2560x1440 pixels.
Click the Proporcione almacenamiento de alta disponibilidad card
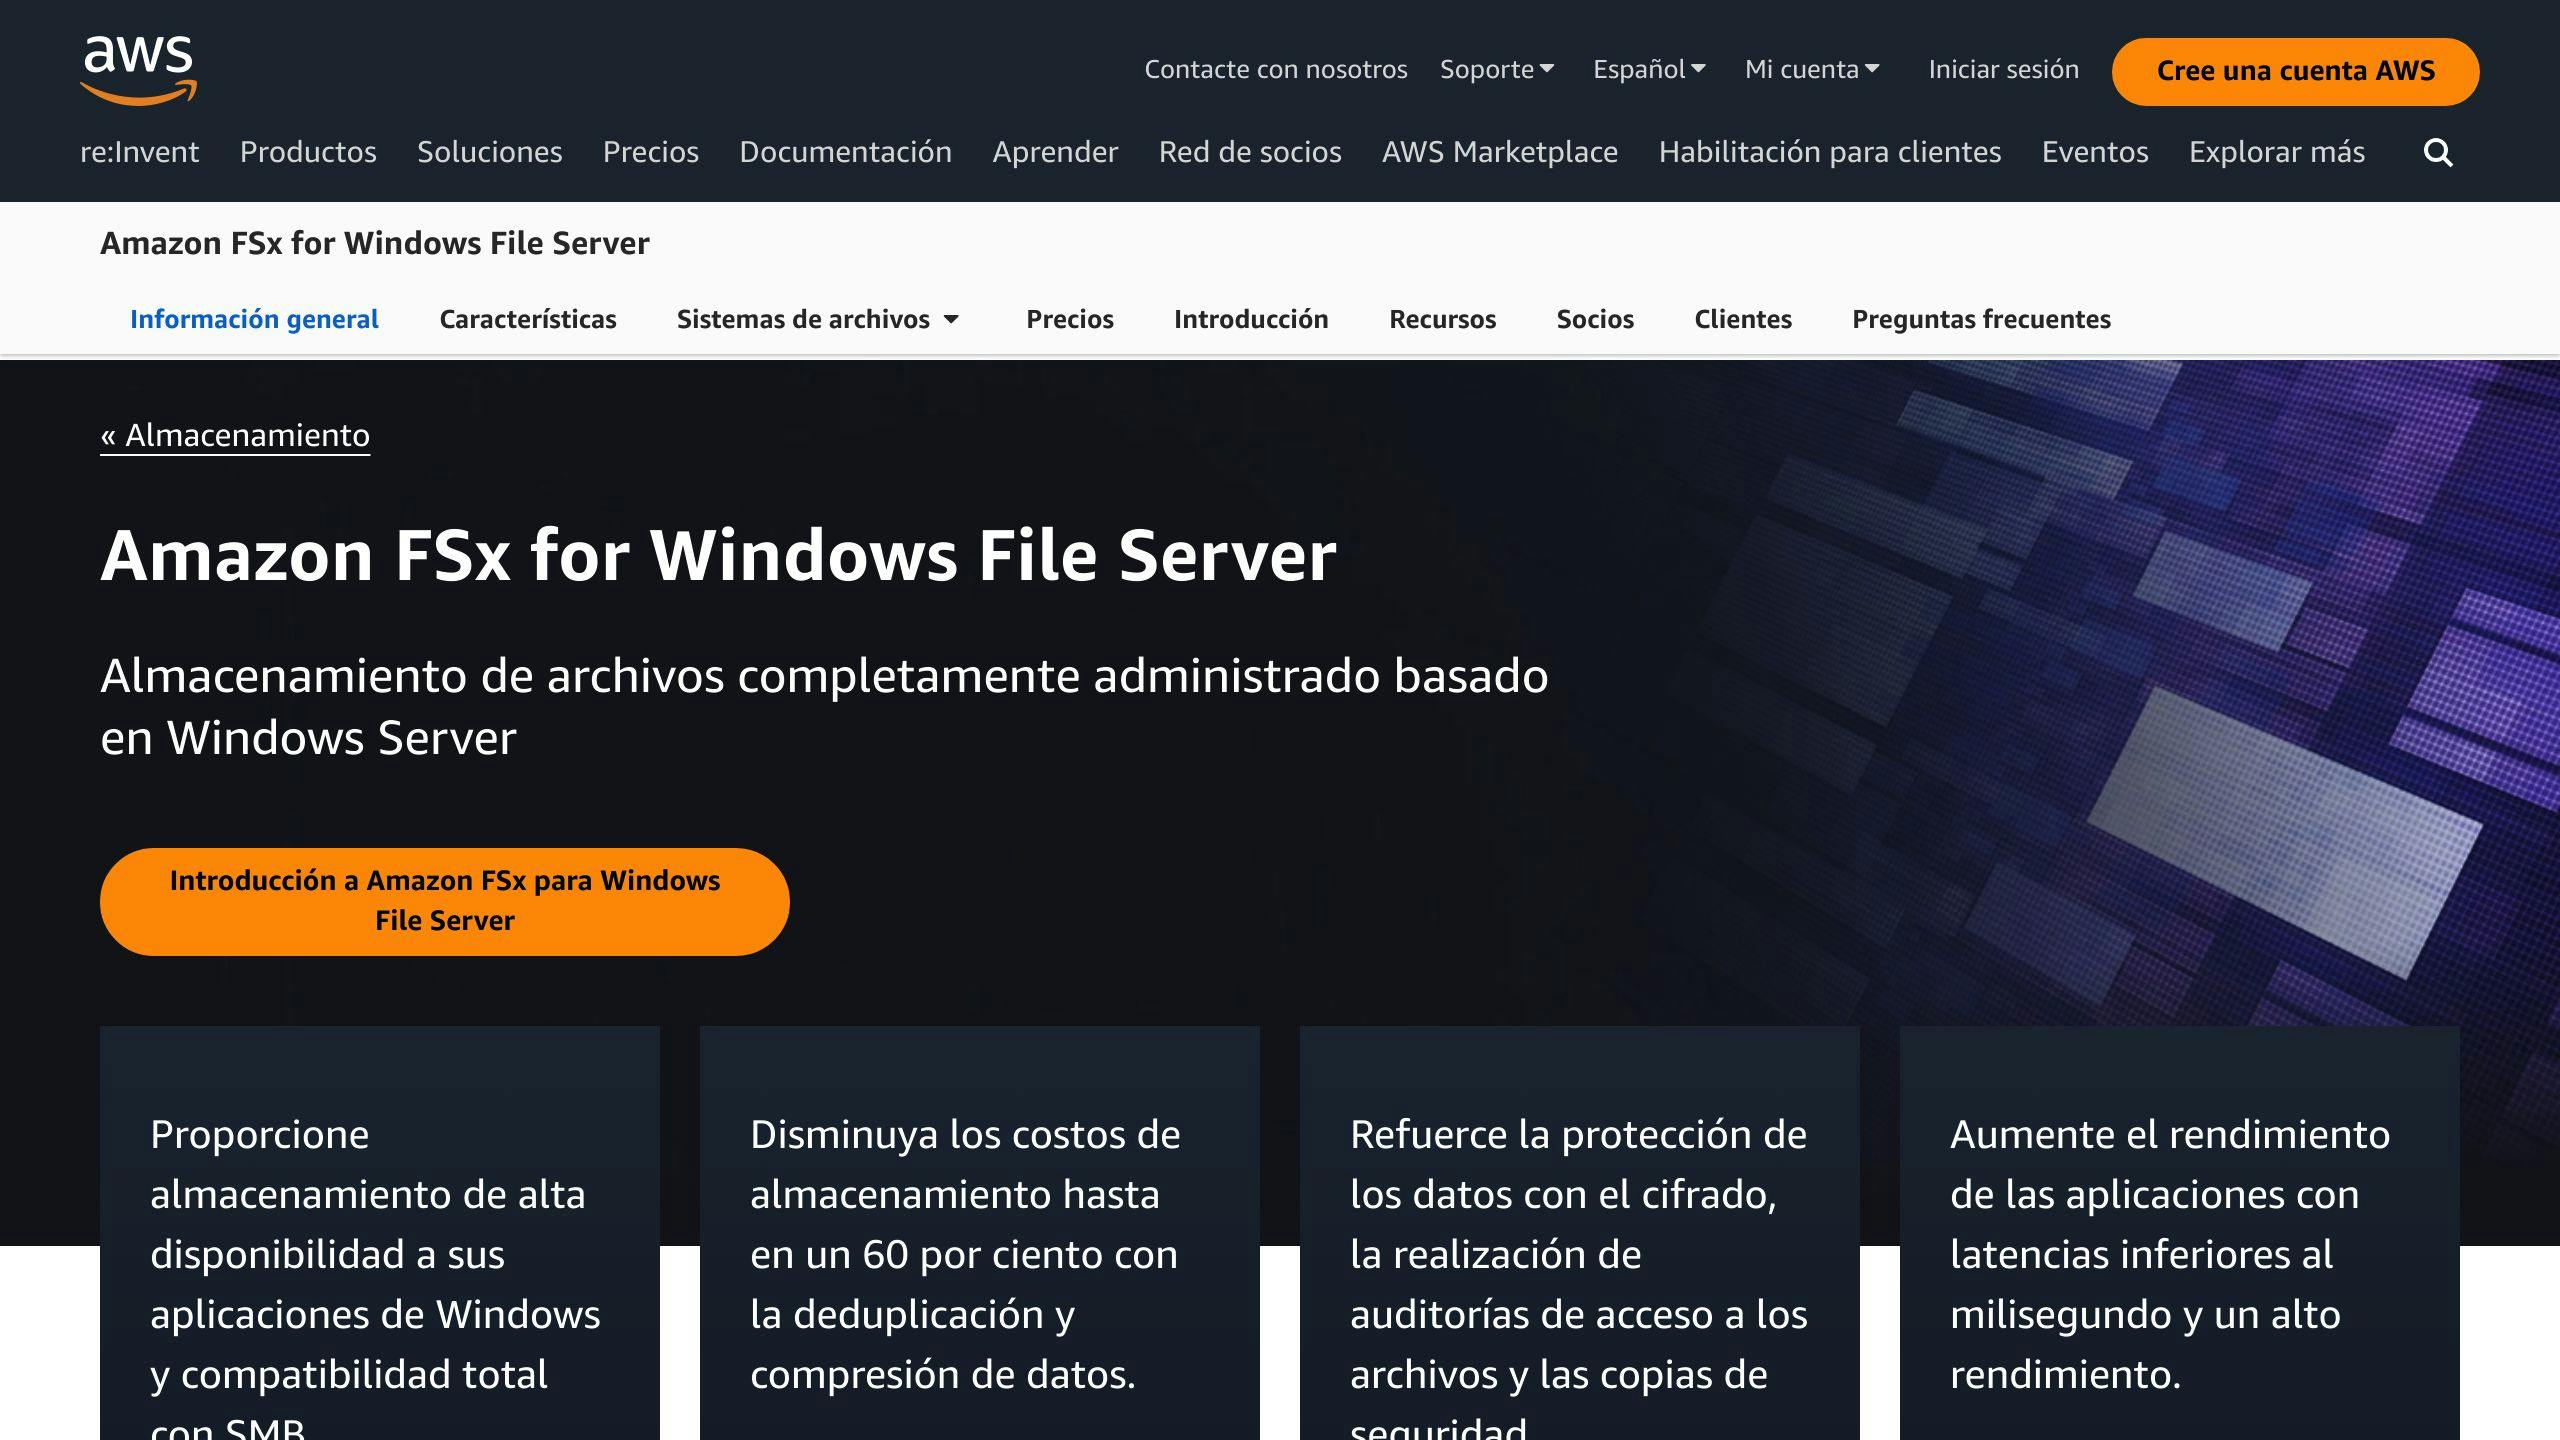[x=380, y=1233]
